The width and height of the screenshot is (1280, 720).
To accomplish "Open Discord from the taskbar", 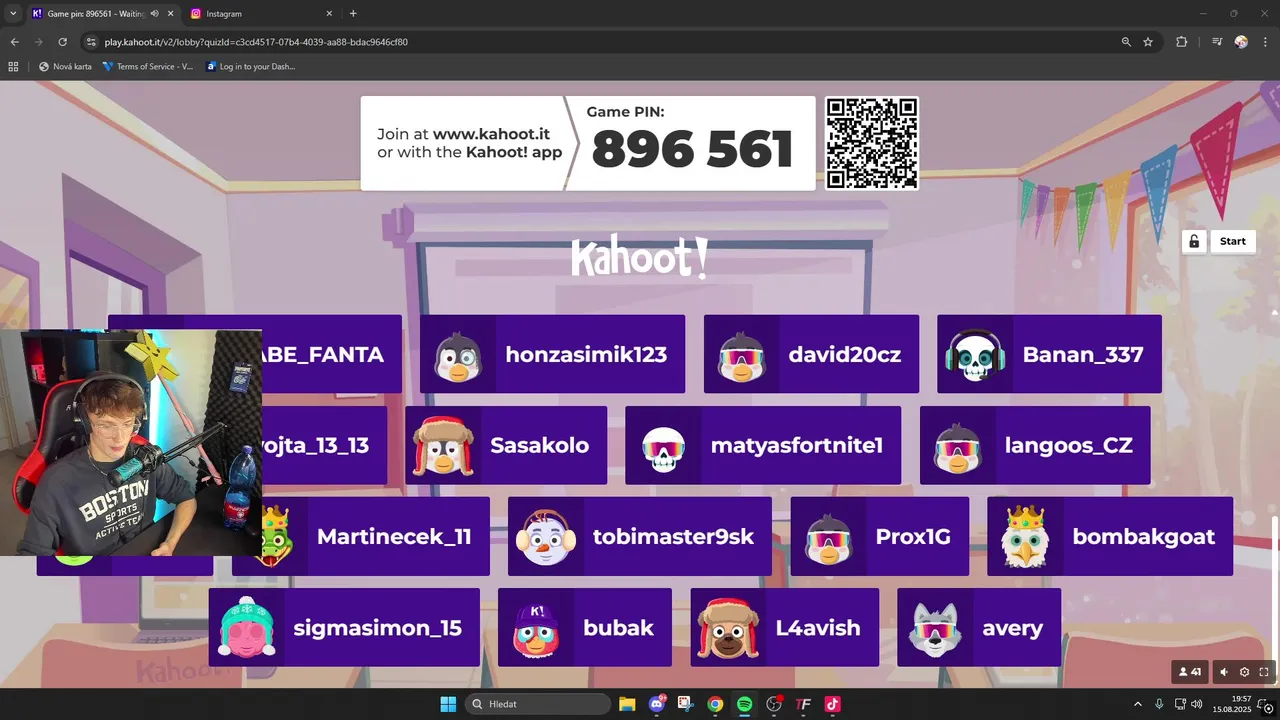I will 657,704.
